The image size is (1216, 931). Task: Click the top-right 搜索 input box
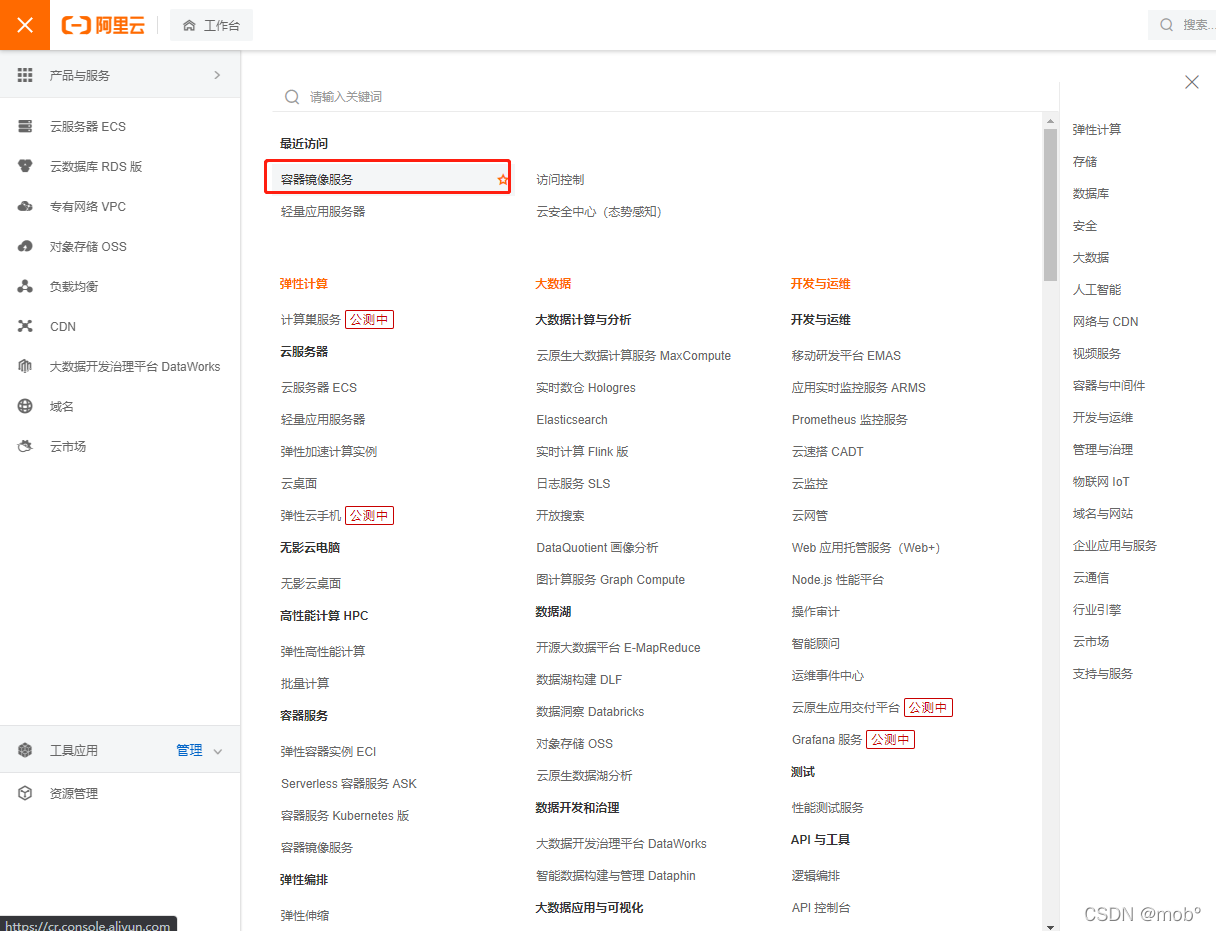(1182, 25)
